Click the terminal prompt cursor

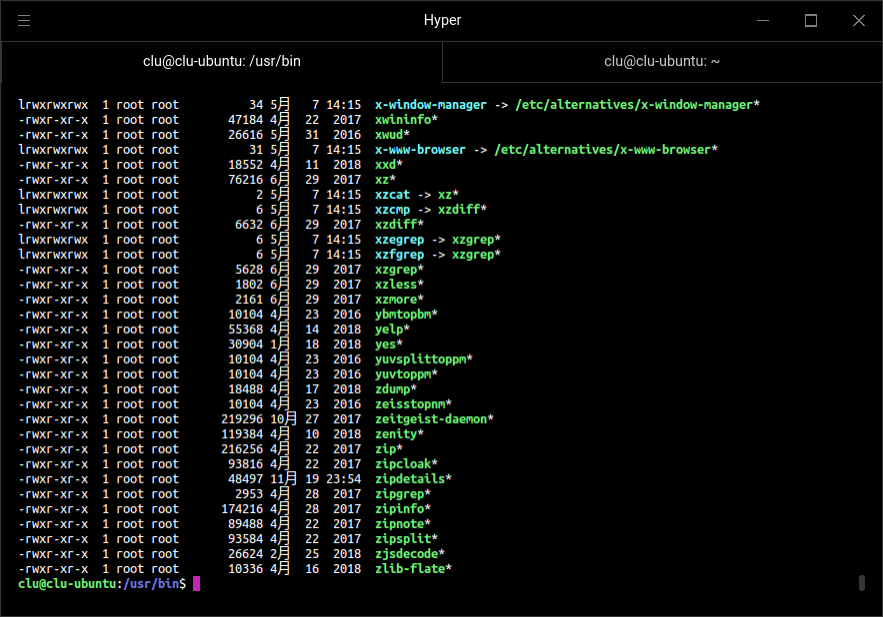coord(196,583)
